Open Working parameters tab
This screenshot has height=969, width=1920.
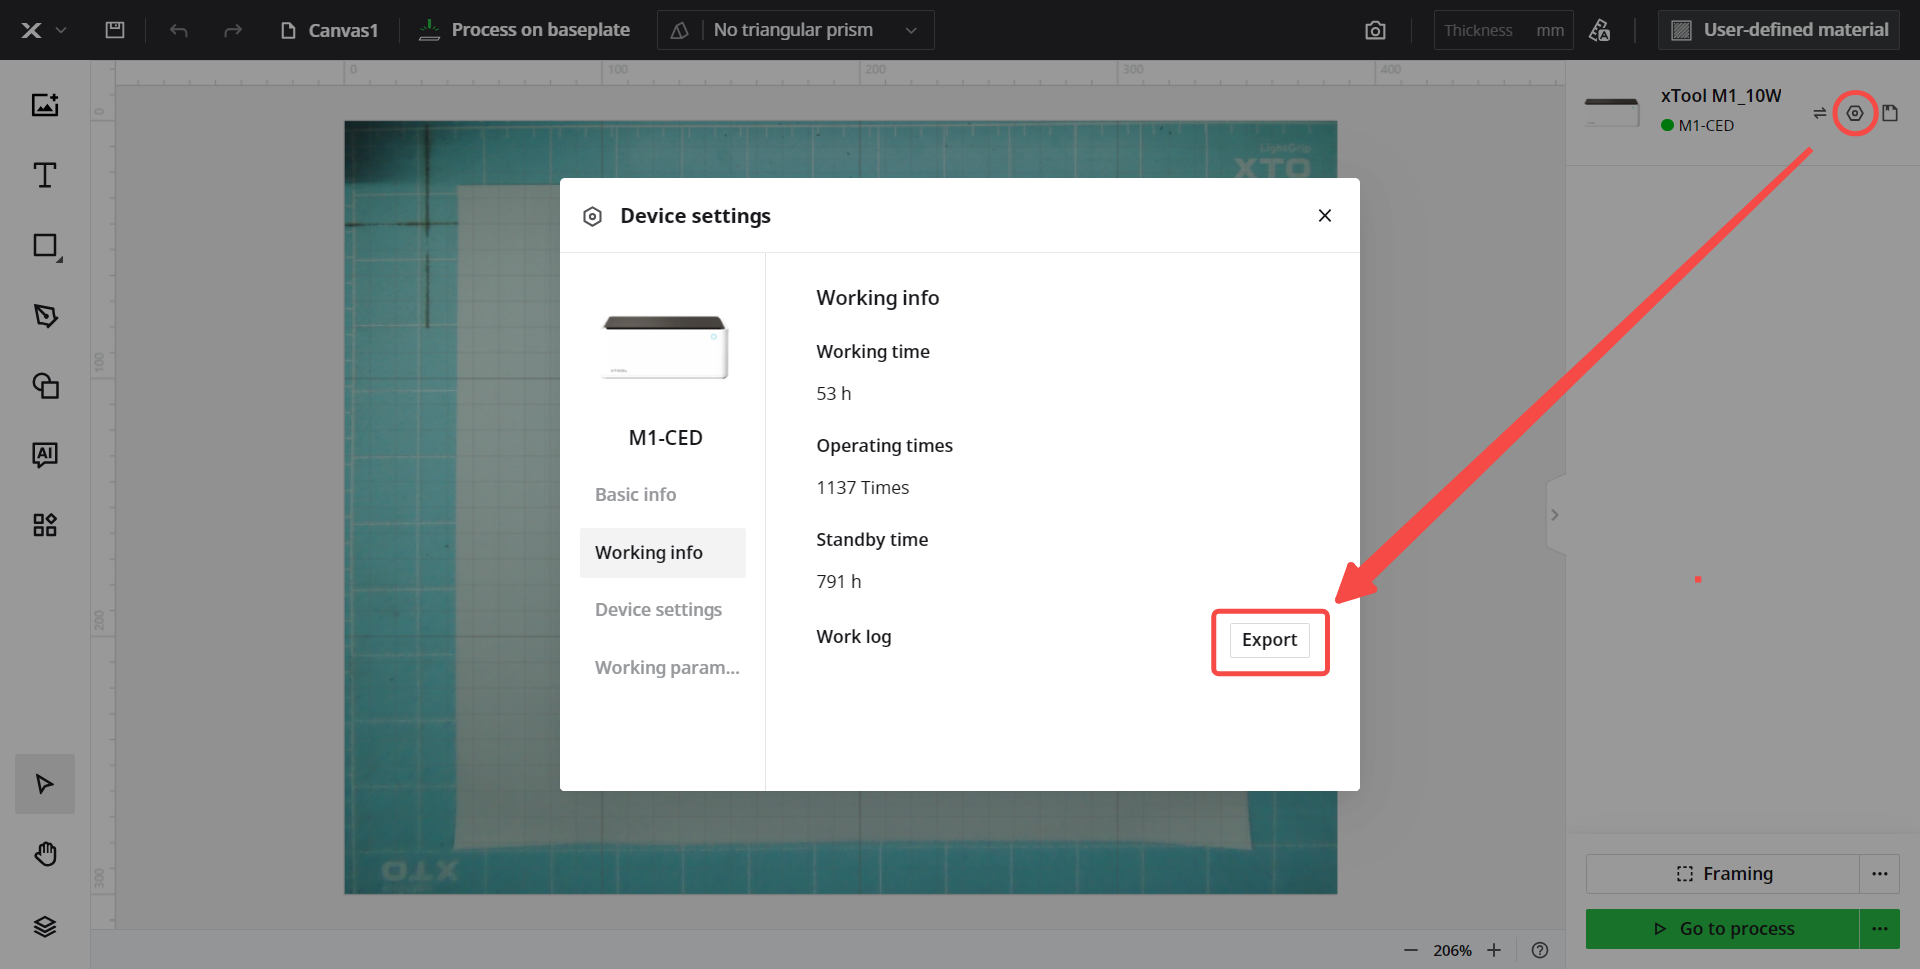667,668
